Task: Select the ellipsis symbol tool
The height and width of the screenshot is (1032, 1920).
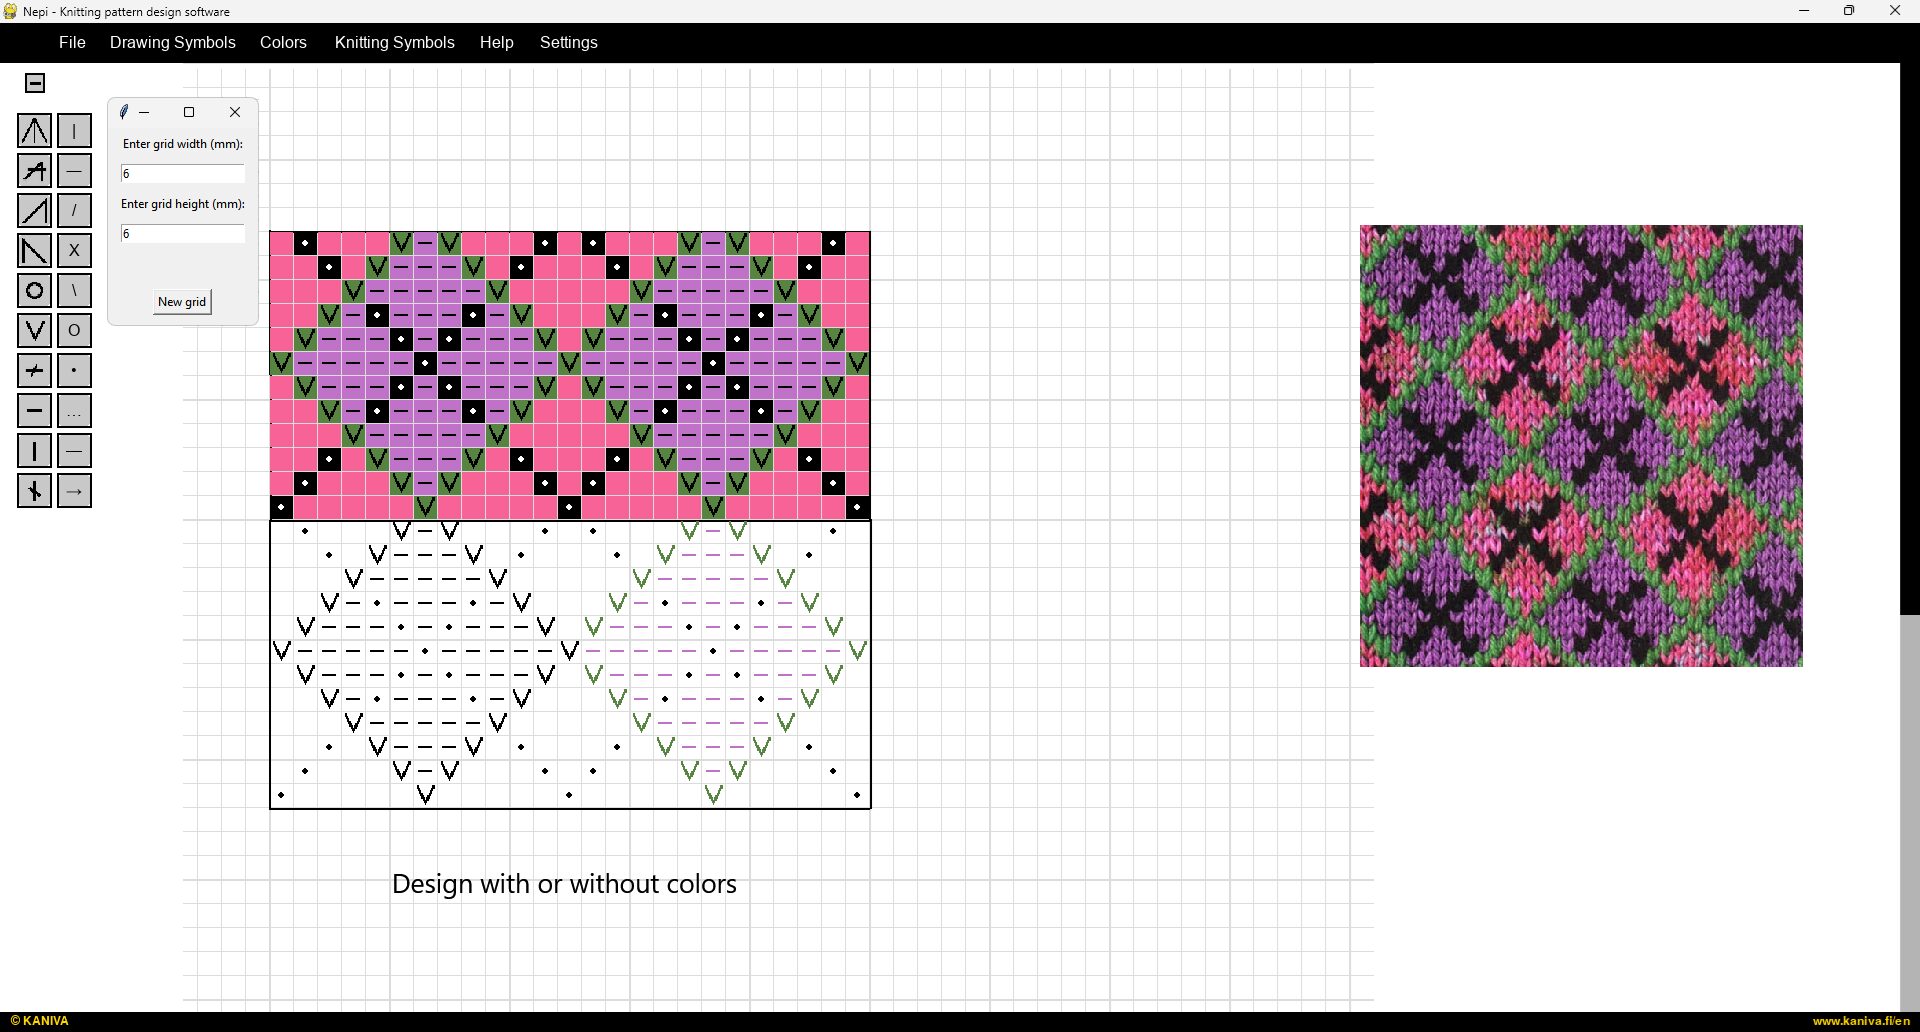Action: pos(74,410)
